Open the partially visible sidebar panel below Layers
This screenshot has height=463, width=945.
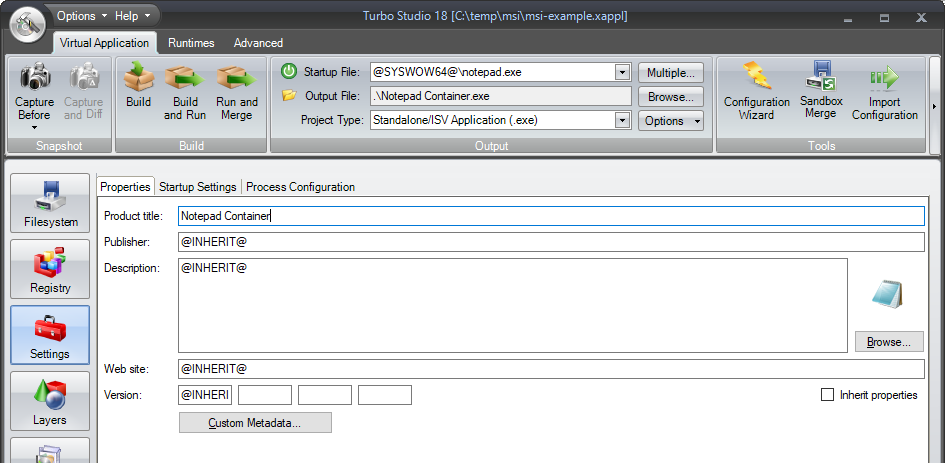(50, 450)
